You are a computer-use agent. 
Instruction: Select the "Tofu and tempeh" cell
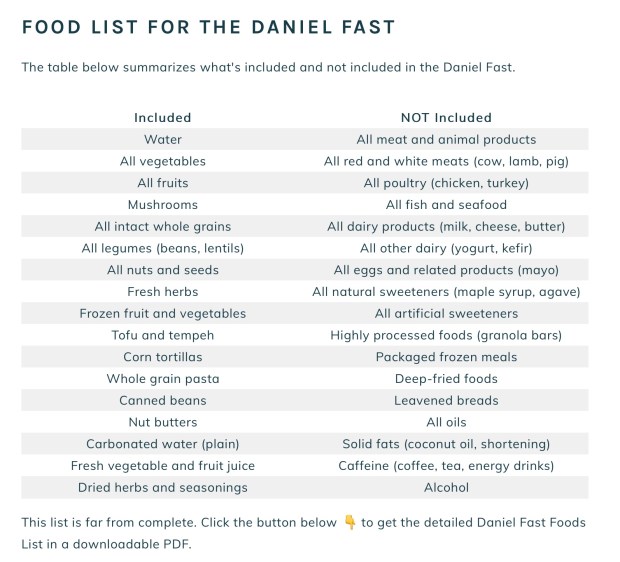(x=163, y=335)
